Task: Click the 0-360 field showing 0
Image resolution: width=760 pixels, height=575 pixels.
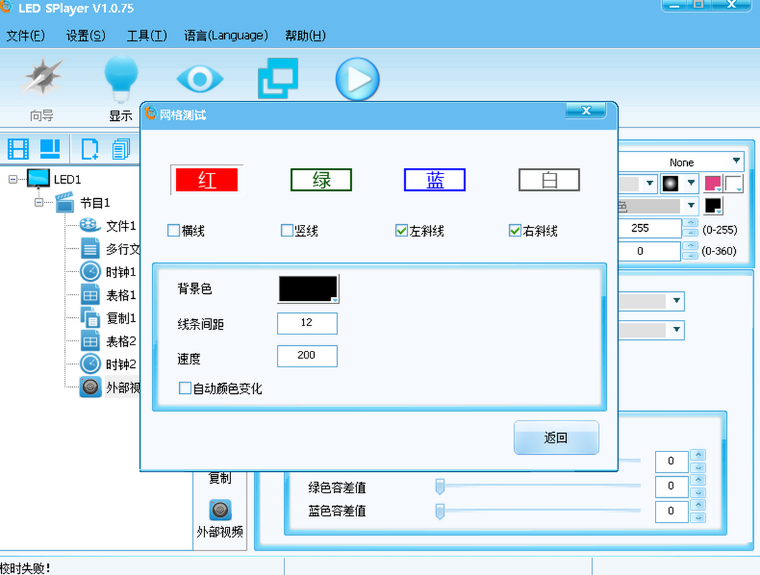Action: point(649,251)
